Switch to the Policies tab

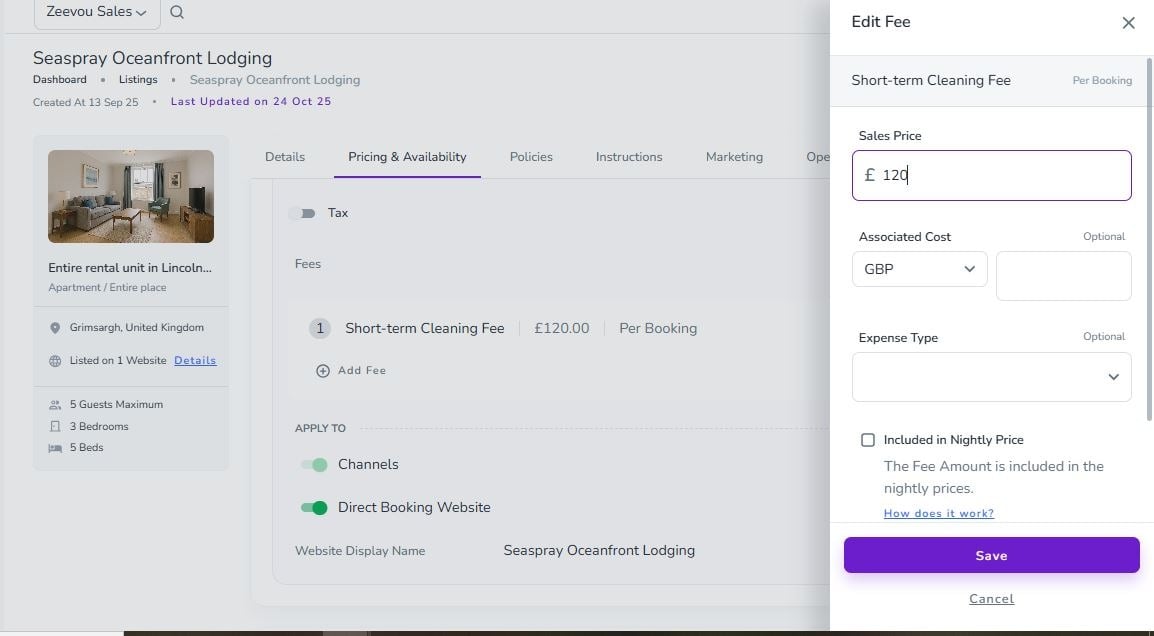pos(531,157)
